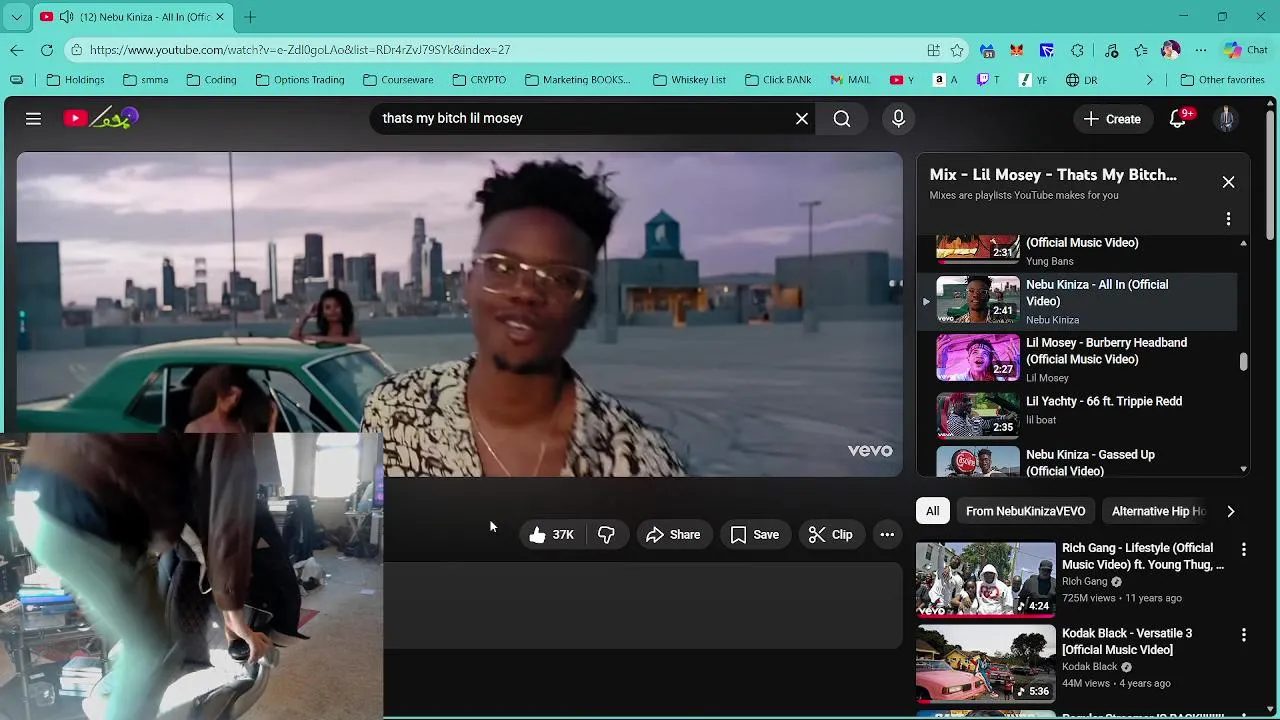Open the Whiskey List favorites folder
Image resolution: width=1280 pixels, height=720 pixels.
[689, 80]
